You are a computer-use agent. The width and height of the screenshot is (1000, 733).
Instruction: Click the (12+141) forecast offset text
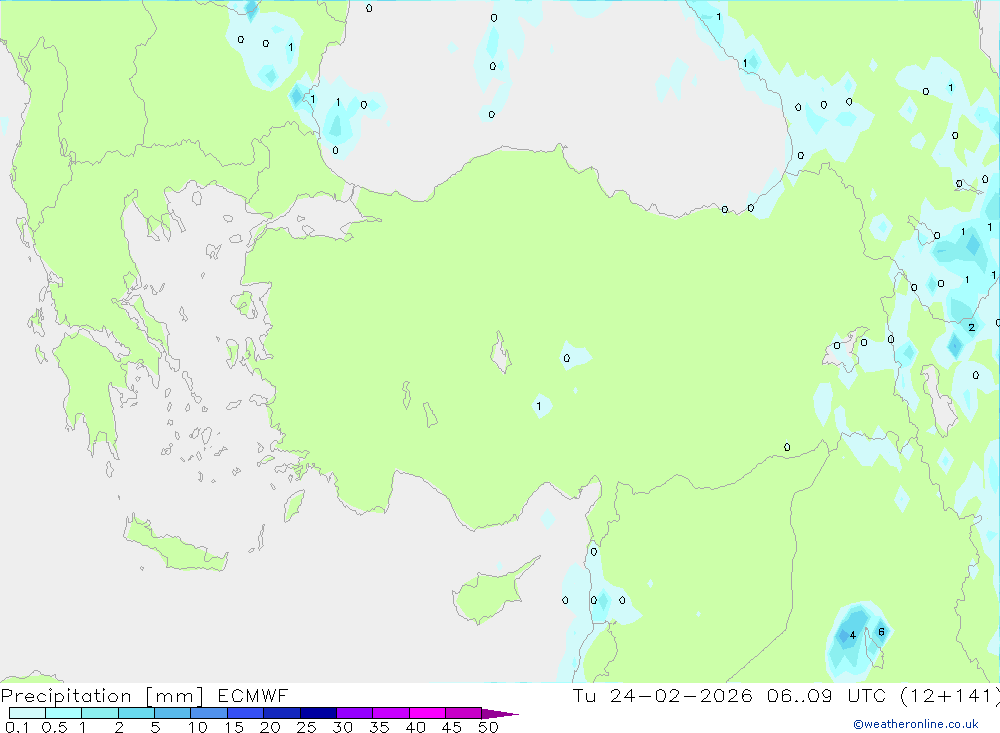tap(950, 695)
